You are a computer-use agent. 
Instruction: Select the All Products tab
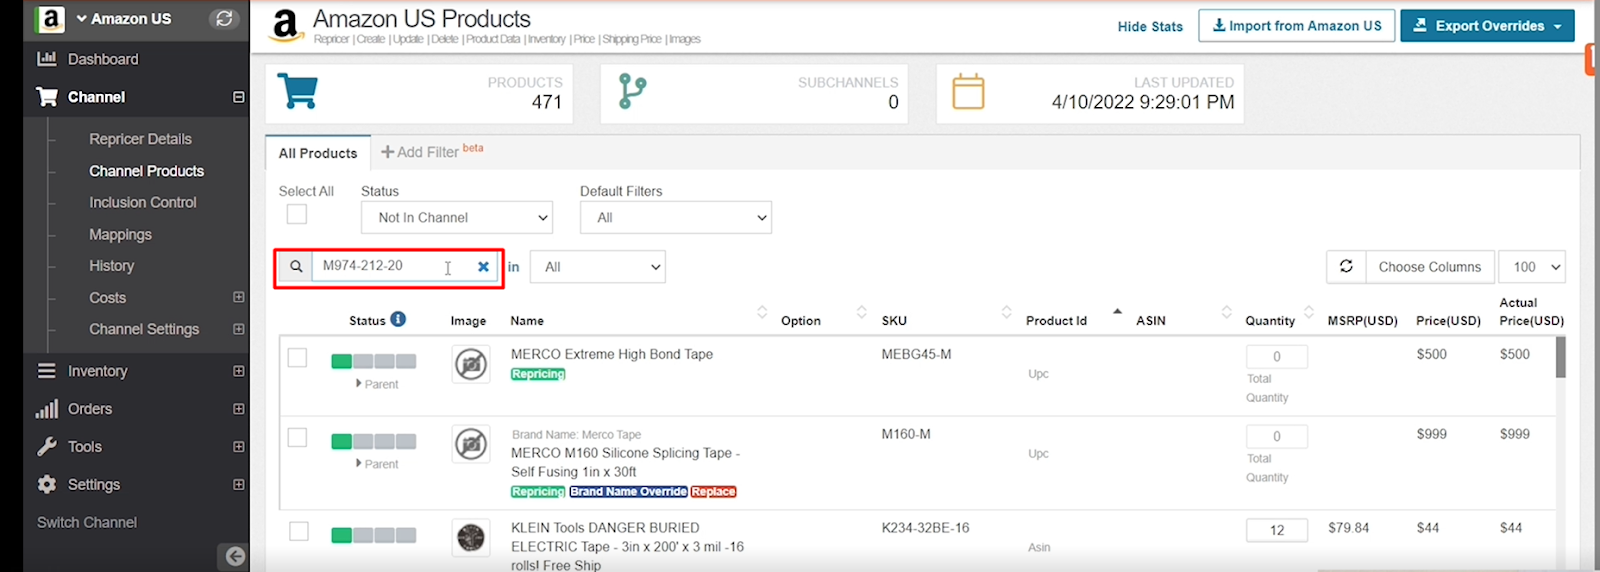pos(318,153)
